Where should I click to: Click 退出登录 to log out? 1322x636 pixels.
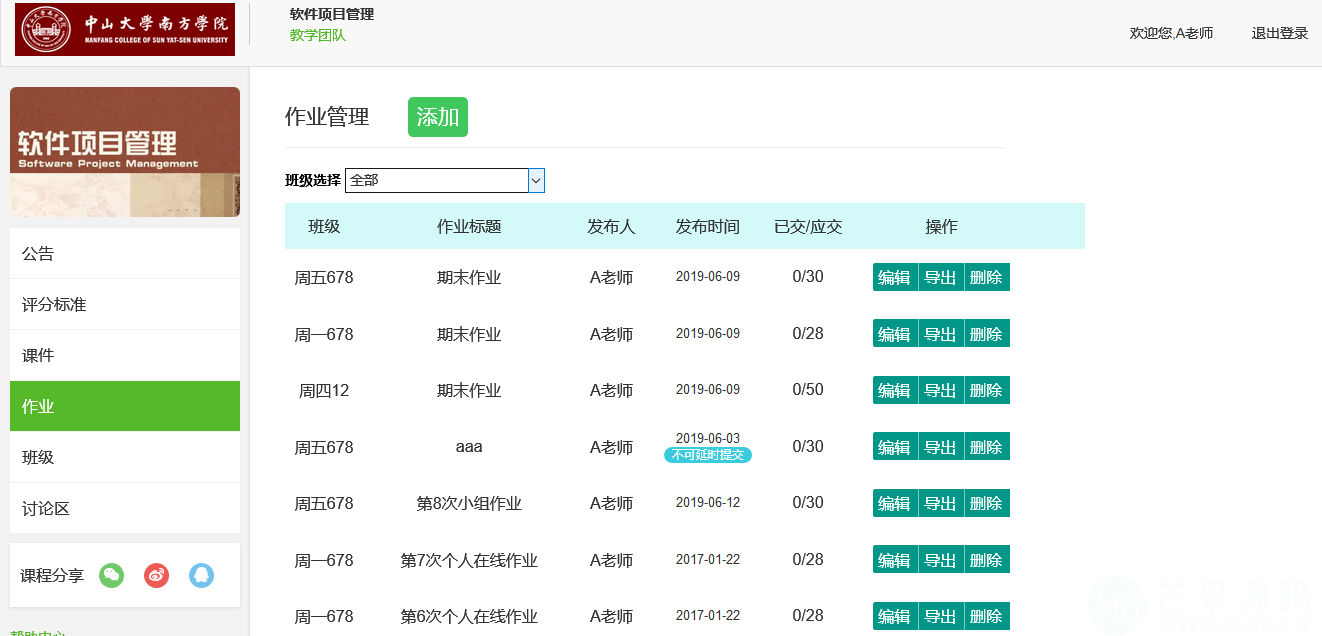(1279, 33)
